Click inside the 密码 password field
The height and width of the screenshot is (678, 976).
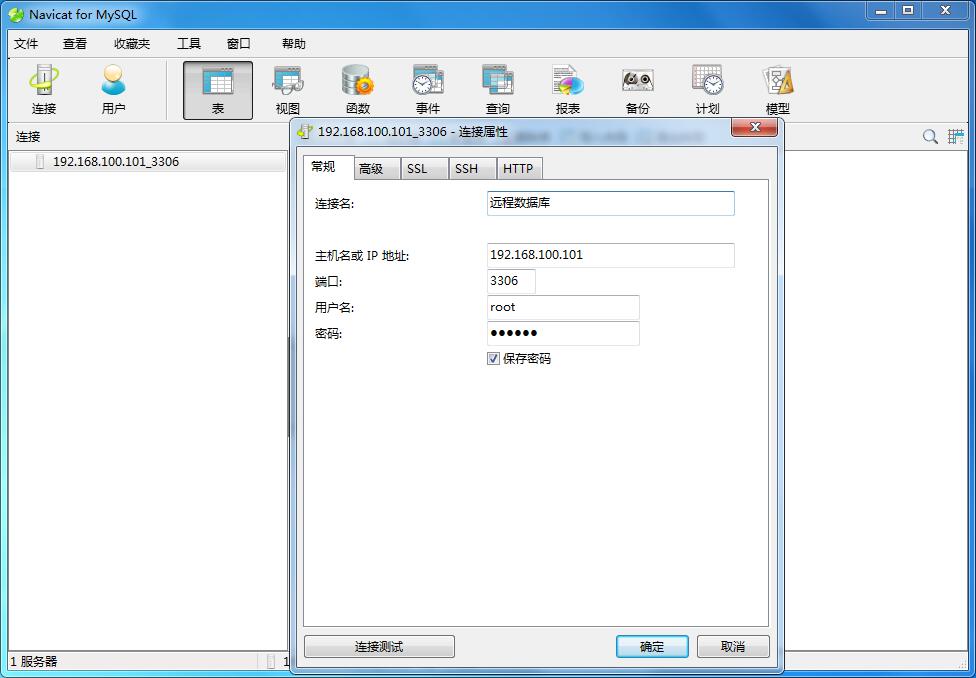tap(562, 333)
